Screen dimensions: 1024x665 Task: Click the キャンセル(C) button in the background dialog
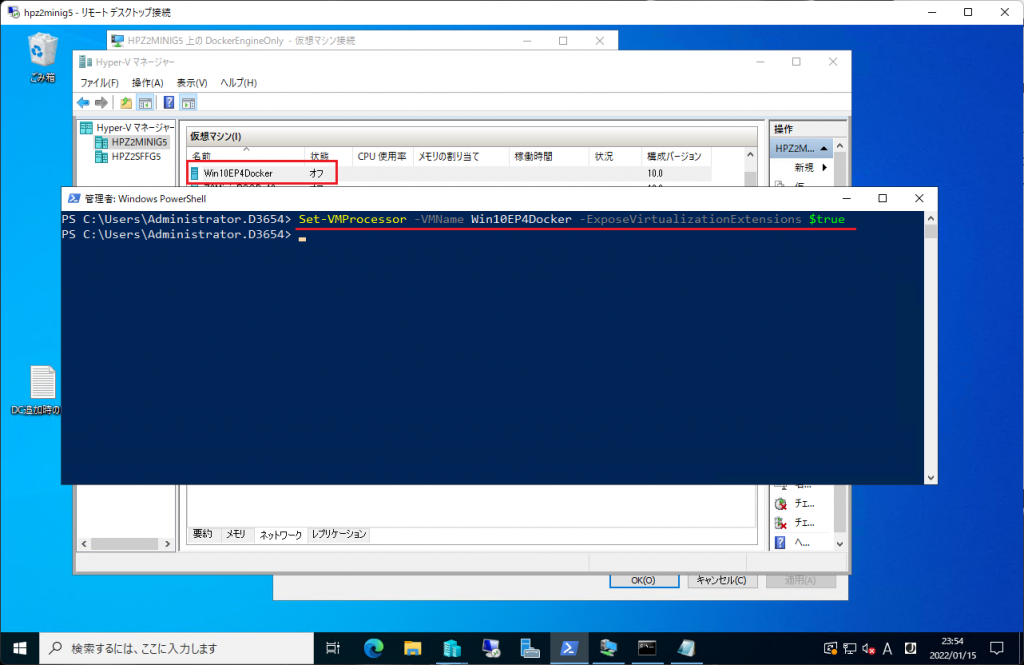point(722,580)
